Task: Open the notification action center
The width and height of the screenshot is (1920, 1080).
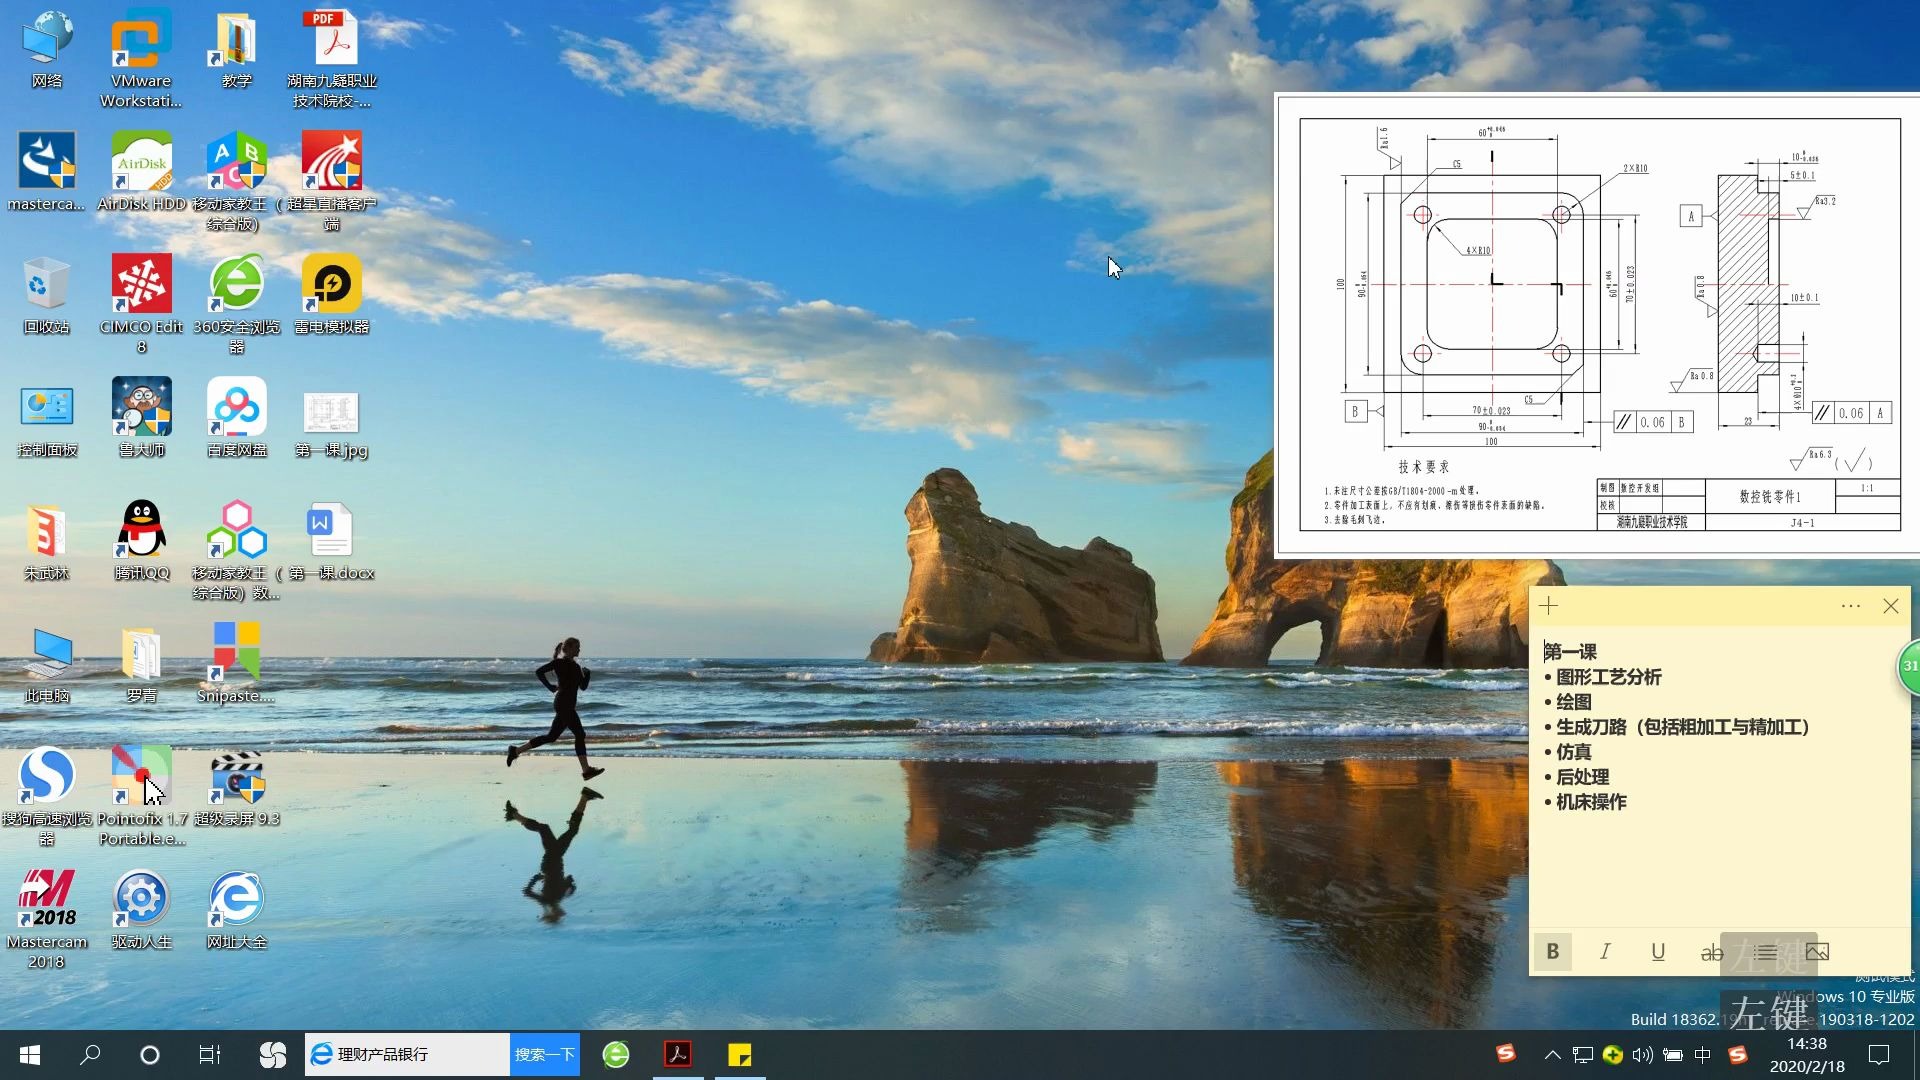Action: [x=1880, y=1055]
